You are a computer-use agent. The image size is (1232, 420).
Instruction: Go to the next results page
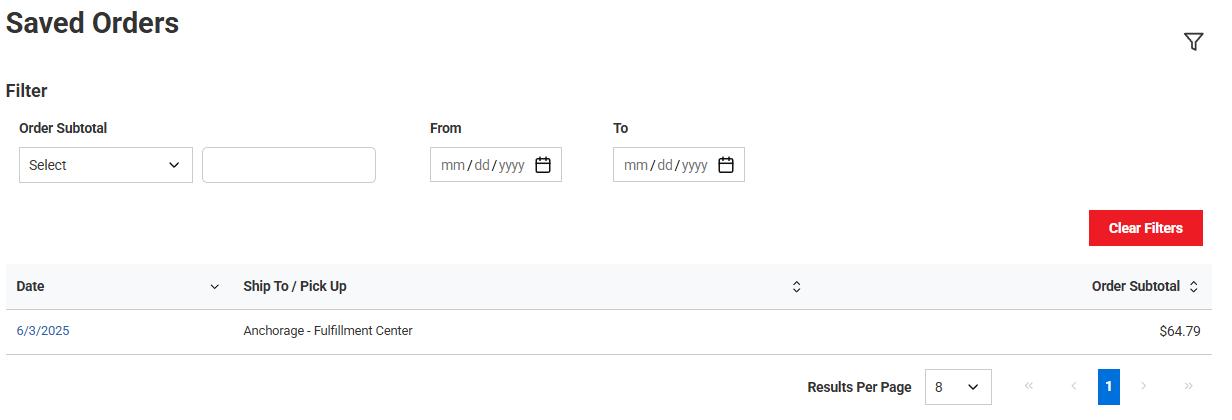click(1144, 386)
